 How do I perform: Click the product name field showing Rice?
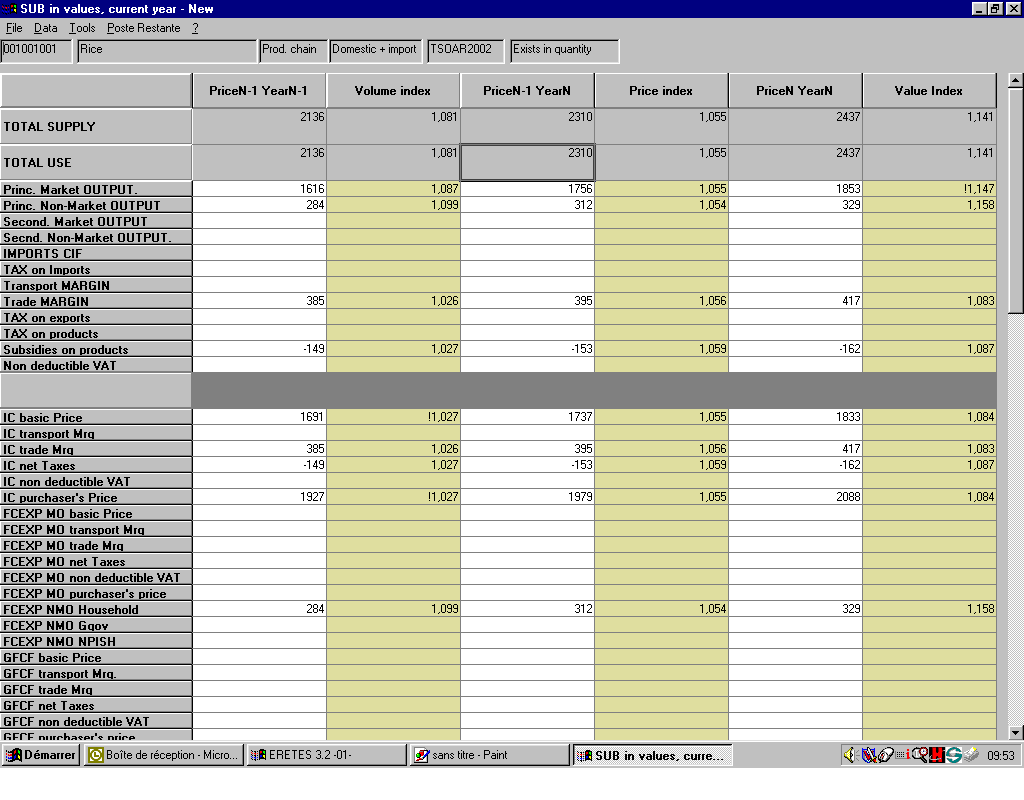167,50
